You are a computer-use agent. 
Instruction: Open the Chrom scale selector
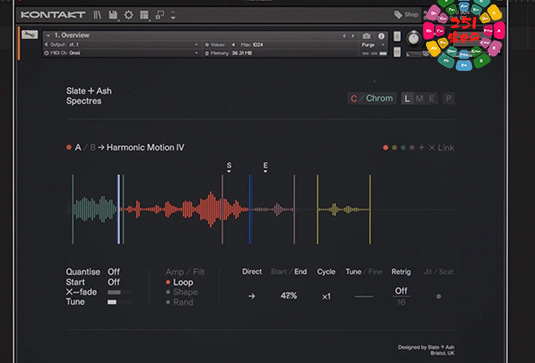[379, 98]
